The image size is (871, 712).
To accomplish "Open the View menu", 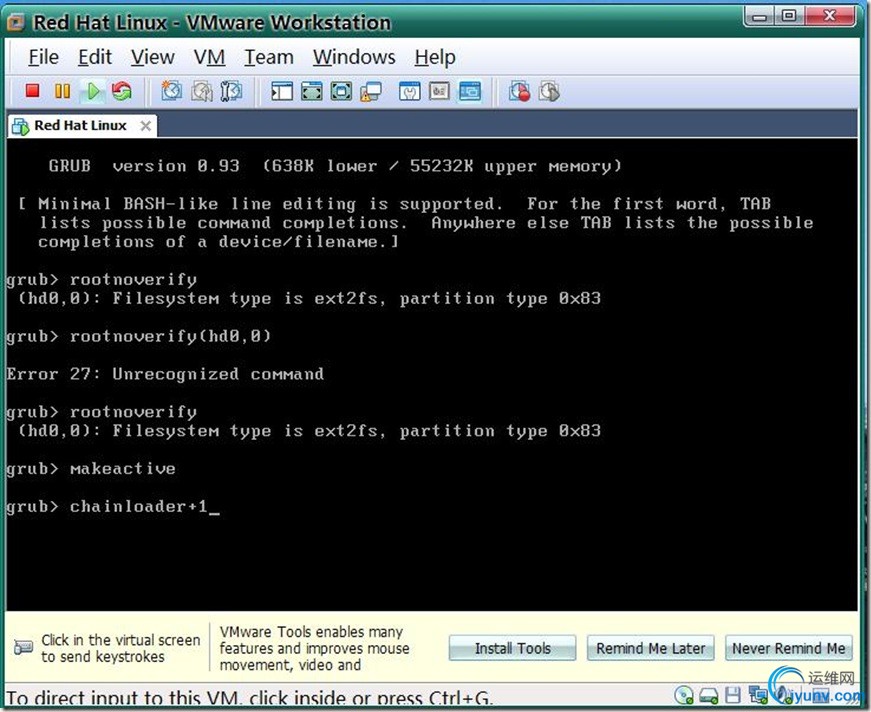I will (x=152, y=57).
